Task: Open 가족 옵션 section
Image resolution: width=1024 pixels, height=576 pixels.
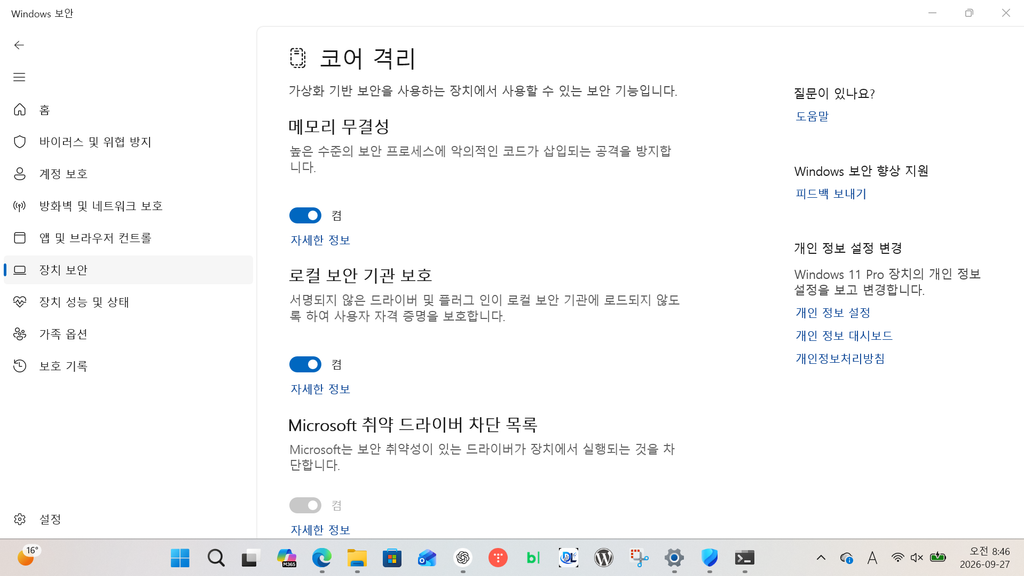Action: [128, 334]
